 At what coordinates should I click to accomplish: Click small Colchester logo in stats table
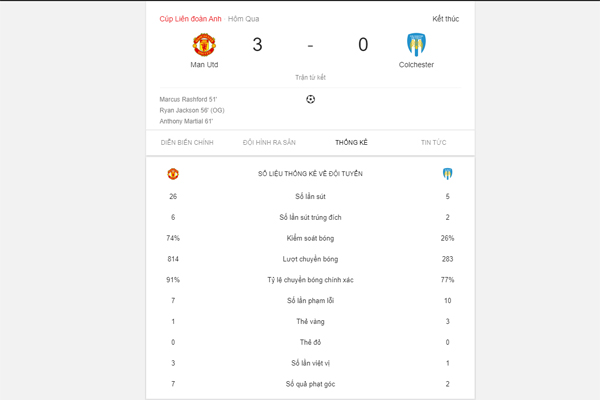(x=447, y=174)
